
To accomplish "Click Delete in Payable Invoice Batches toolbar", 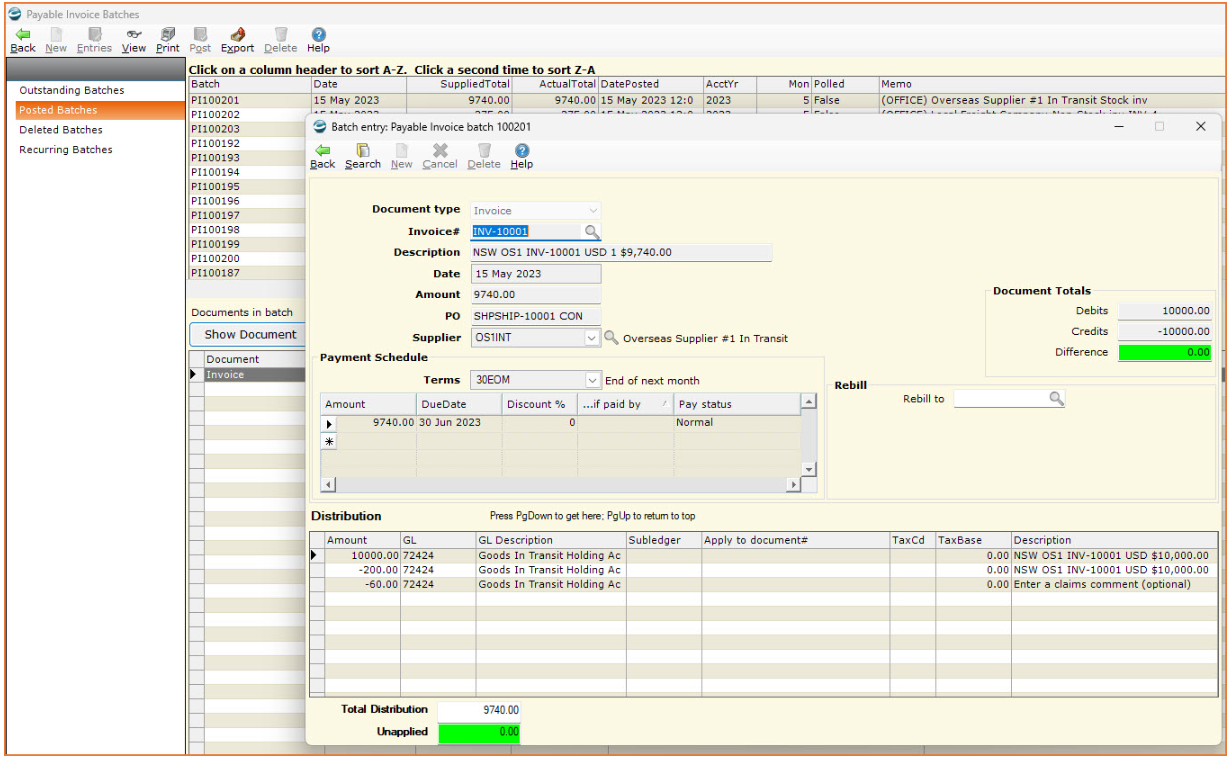I will pyautogui.click(x=281, y=40).
